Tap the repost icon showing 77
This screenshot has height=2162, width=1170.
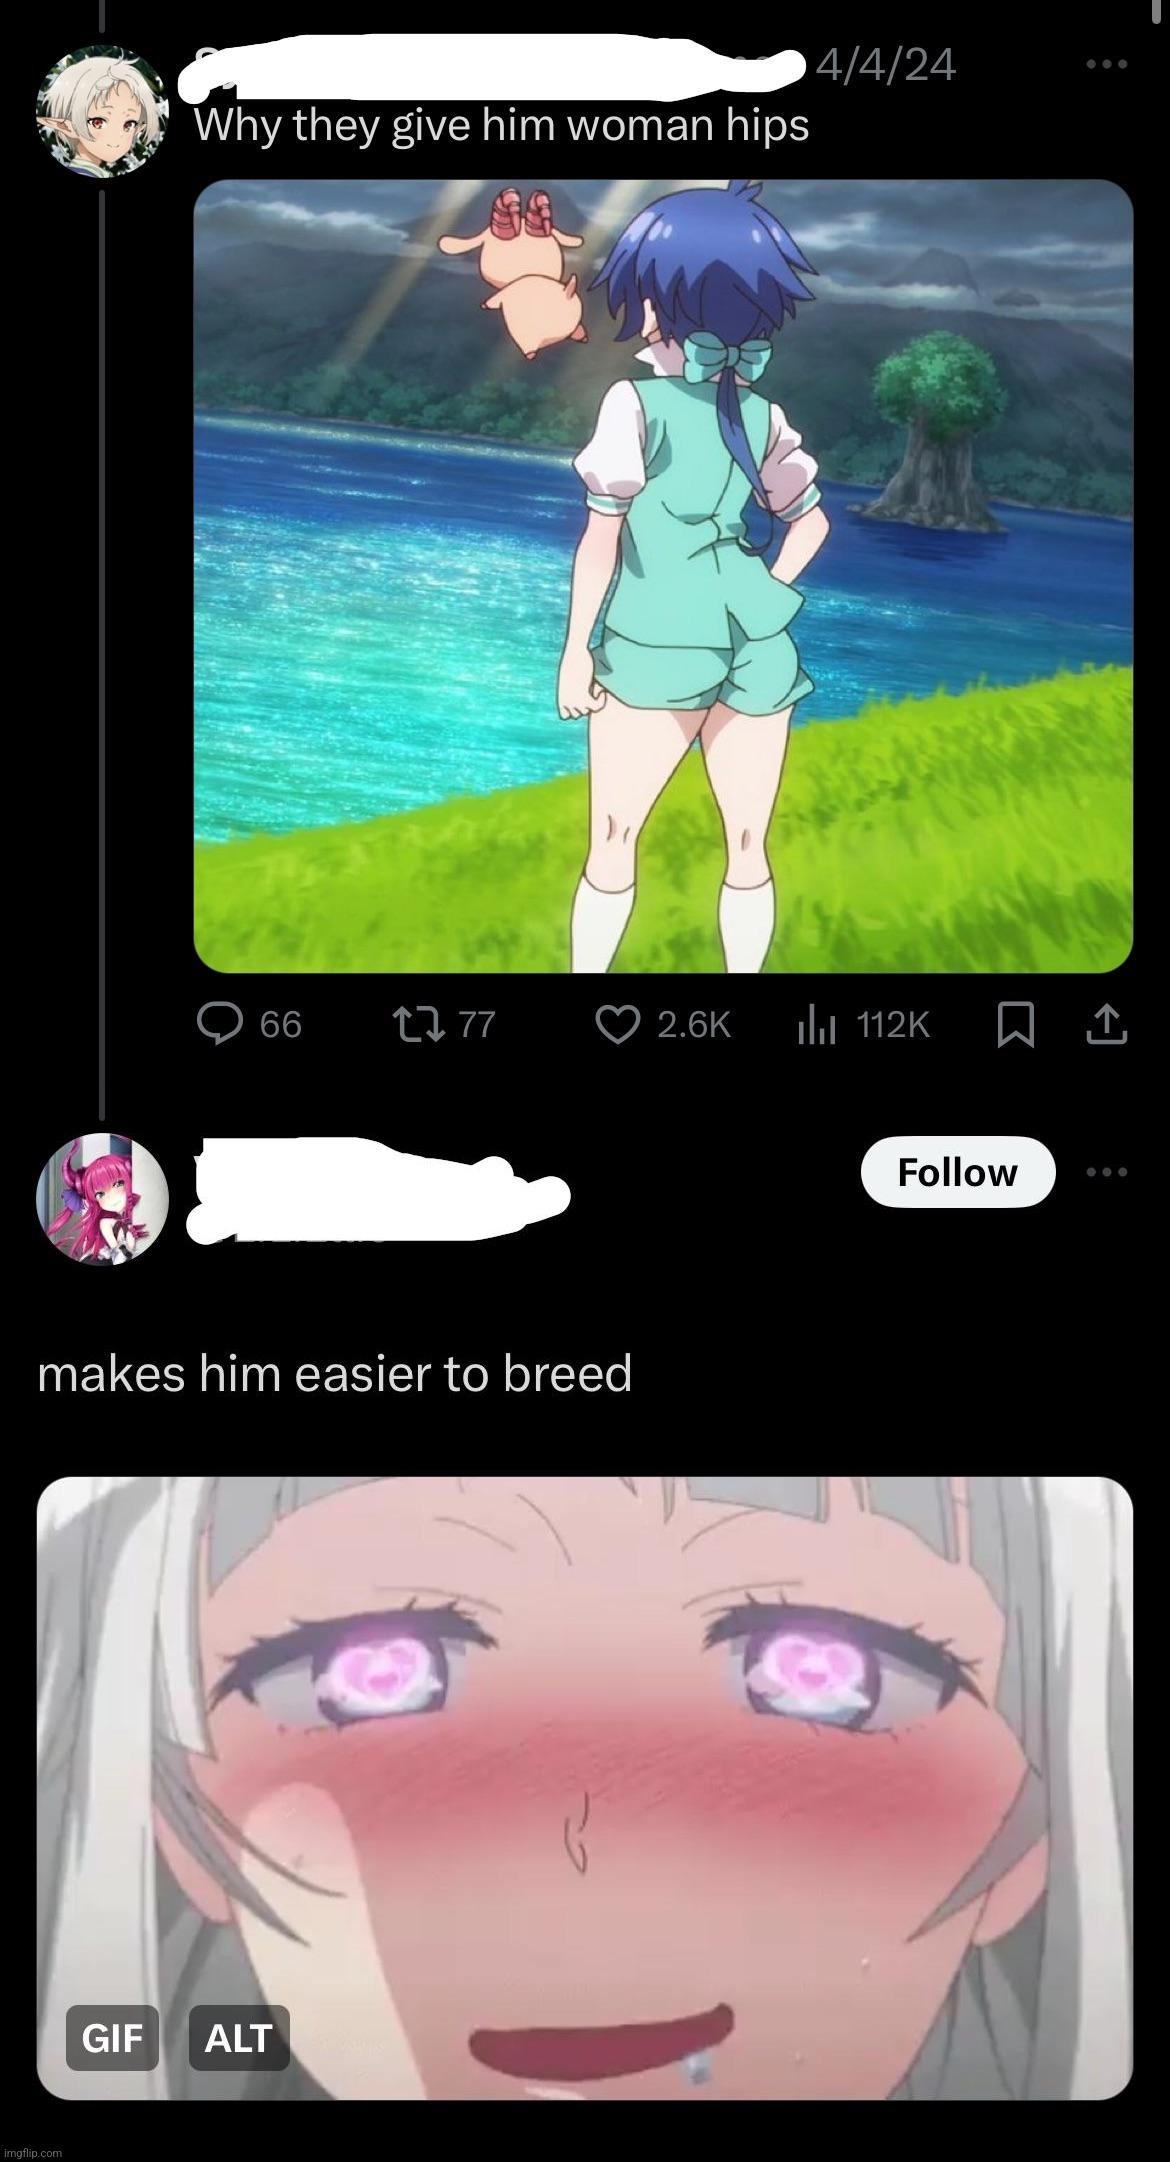[x=409, y=1024]
